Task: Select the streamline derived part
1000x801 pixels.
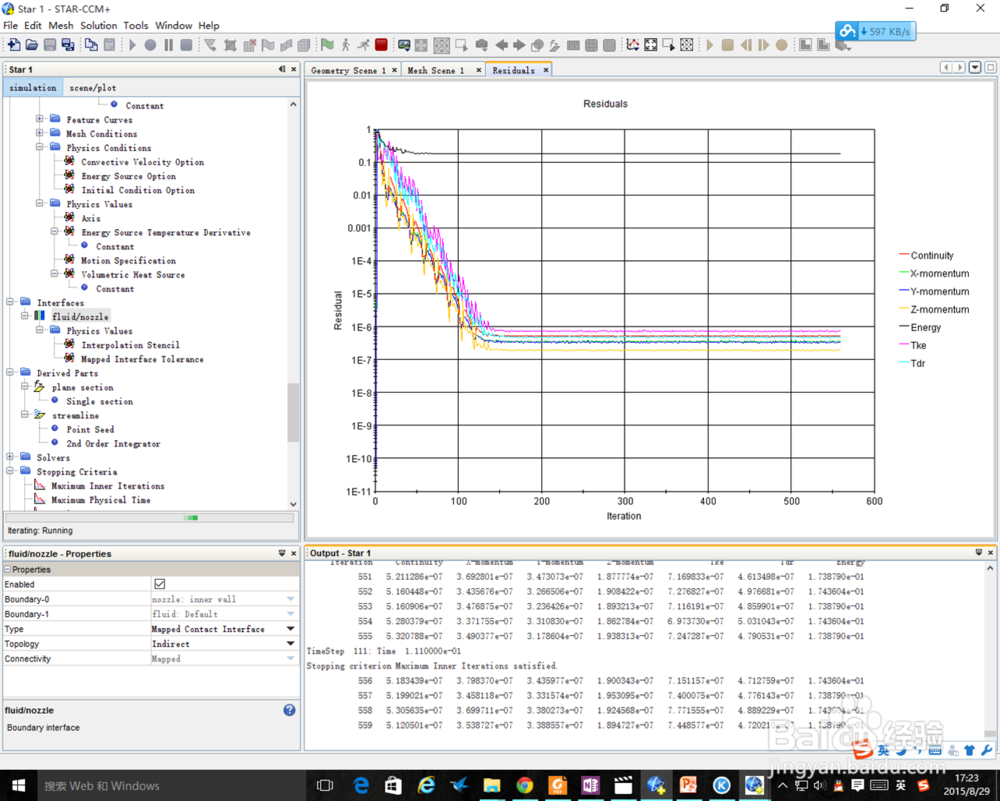Action: [75, 415]
